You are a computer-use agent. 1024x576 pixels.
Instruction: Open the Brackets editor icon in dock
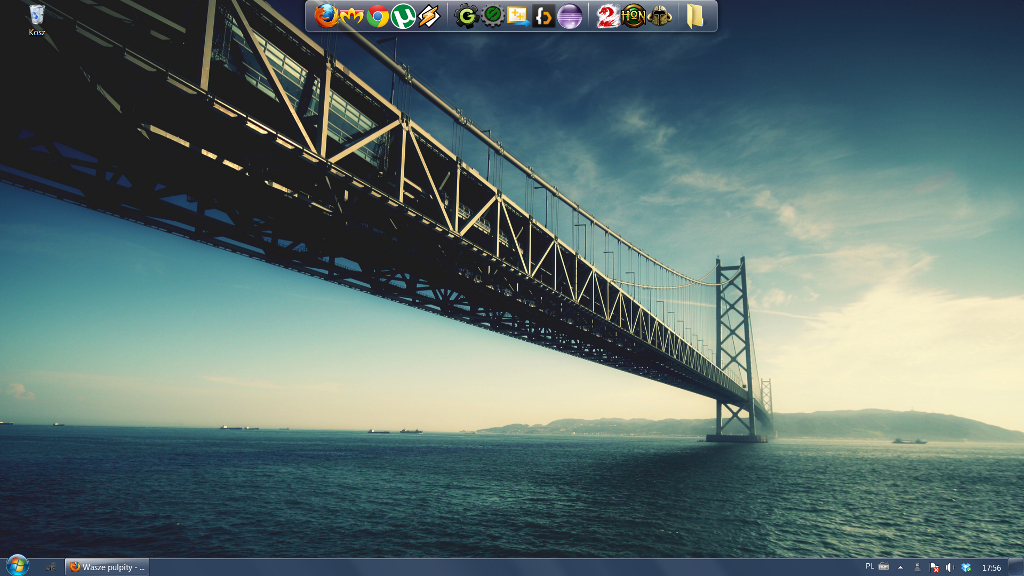544,16
